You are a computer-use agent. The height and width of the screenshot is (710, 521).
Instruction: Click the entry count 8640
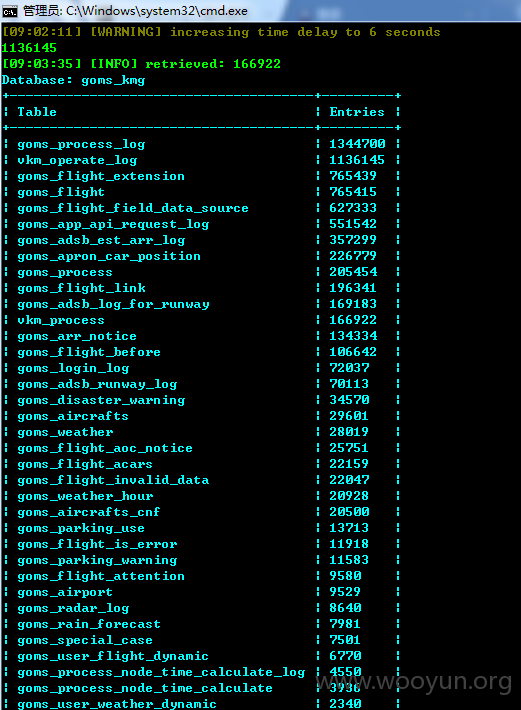(x=345, y=608)
